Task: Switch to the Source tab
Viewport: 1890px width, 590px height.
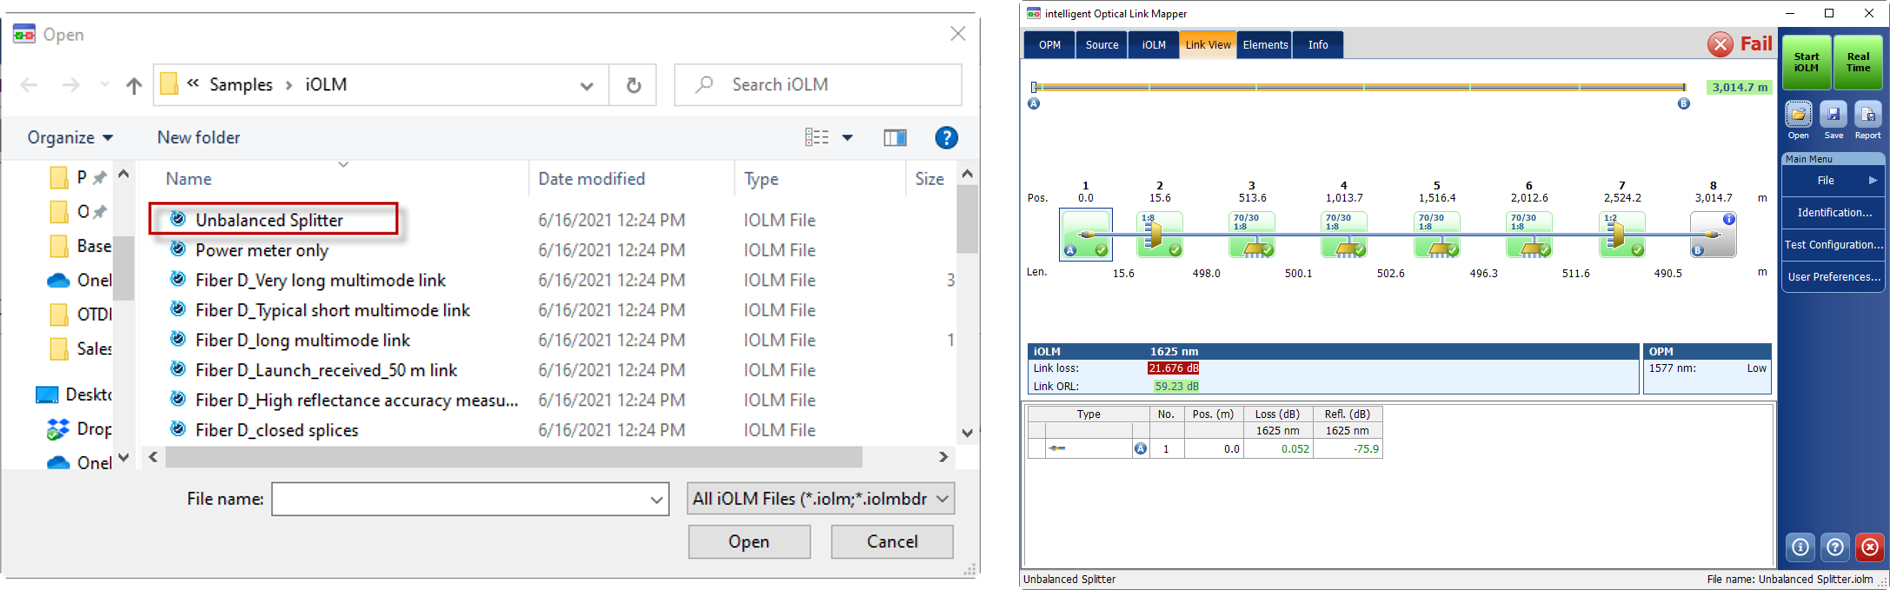Action: coord(1102,45)
